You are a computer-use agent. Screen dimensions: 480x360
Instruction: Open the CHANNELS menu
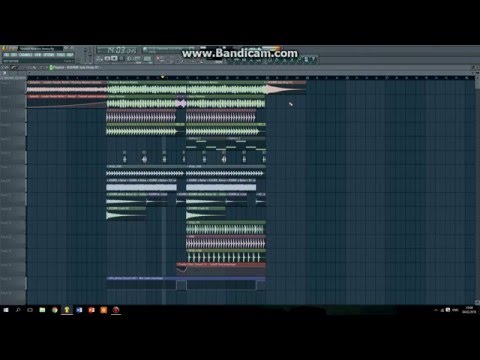[x=26, y=55]
